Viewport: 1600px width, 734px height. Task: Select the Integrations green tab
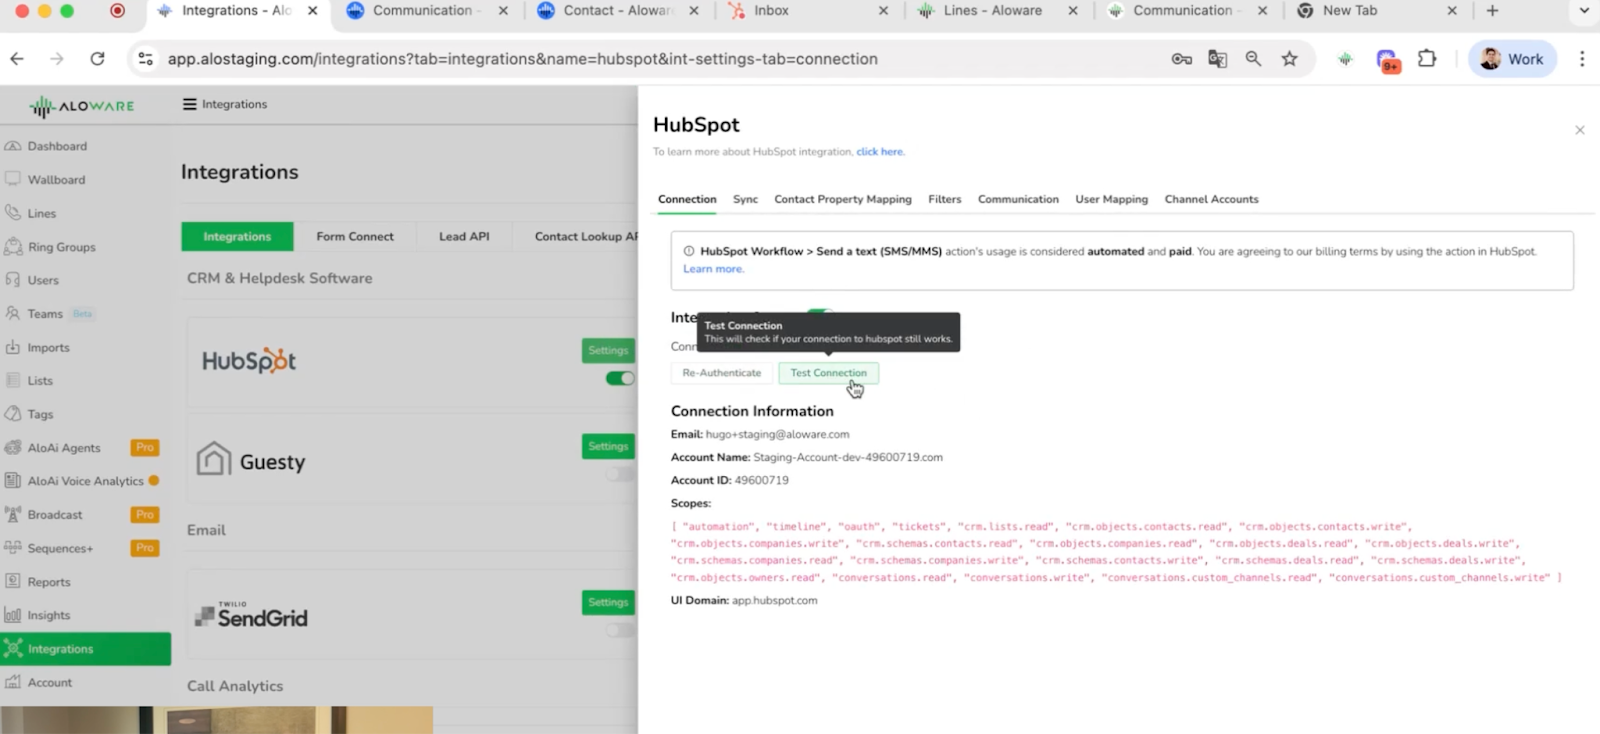(237, 236)
